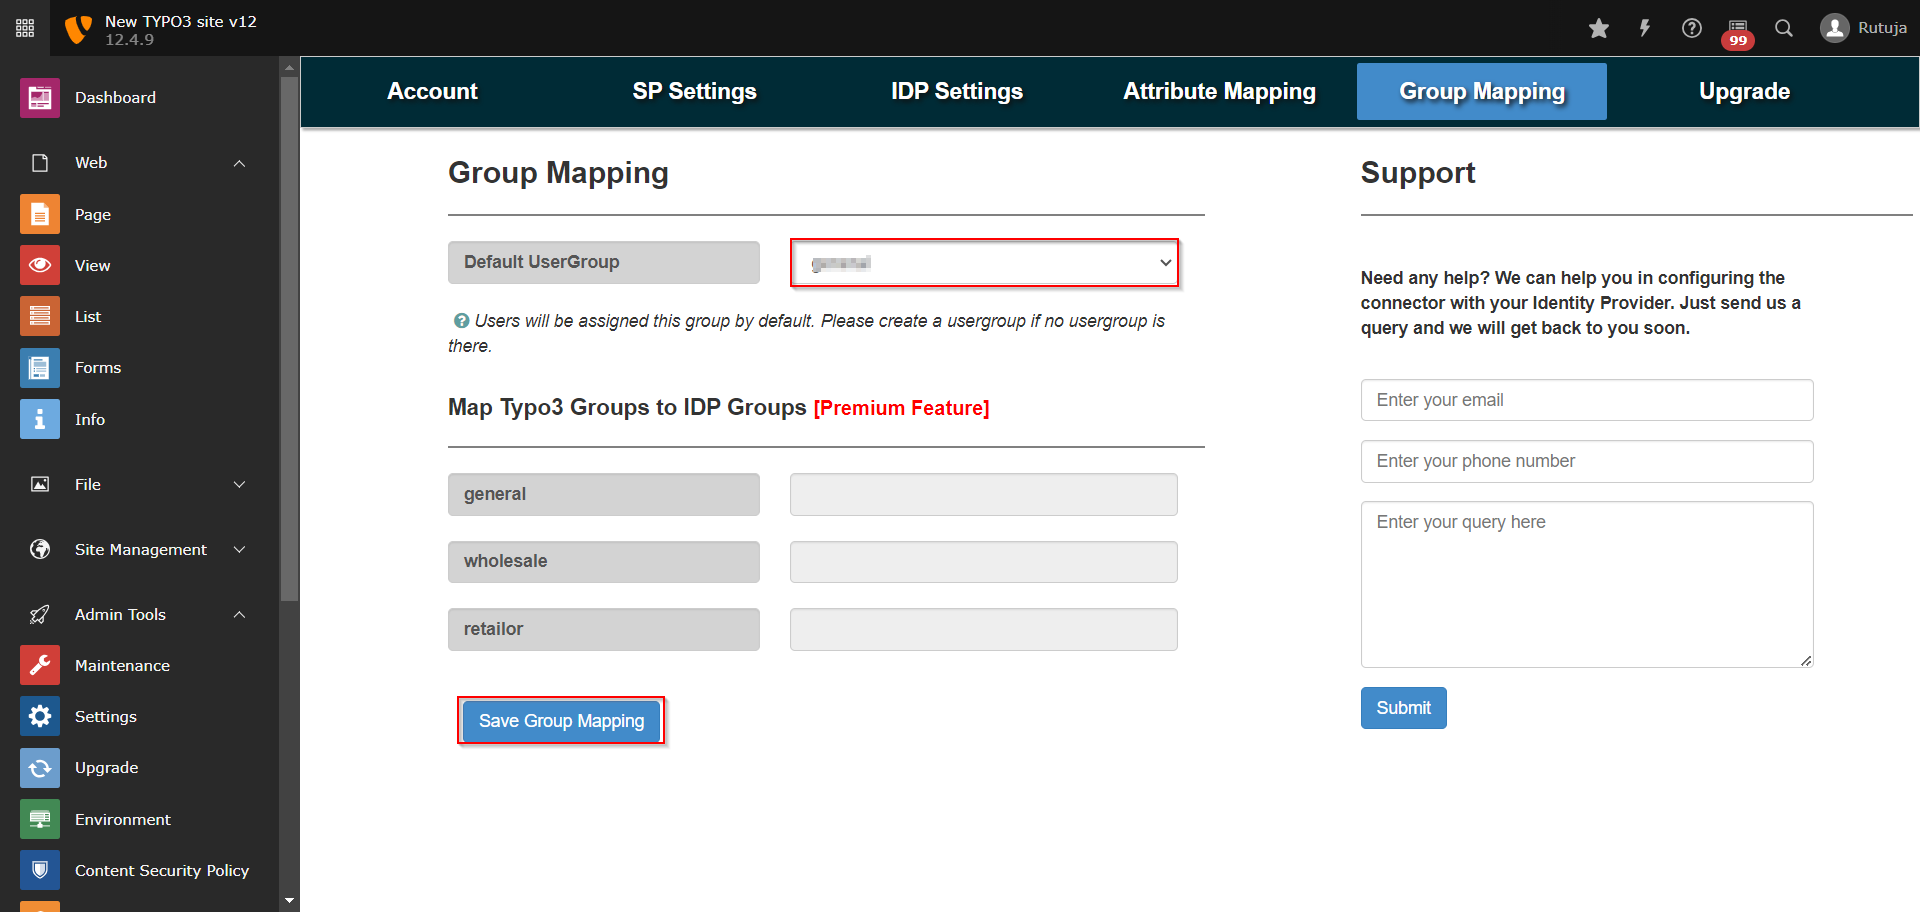The height and width of the screenshot is (912, 1920).
Task: Click the Enter your email field
Action: (1586, 400)
